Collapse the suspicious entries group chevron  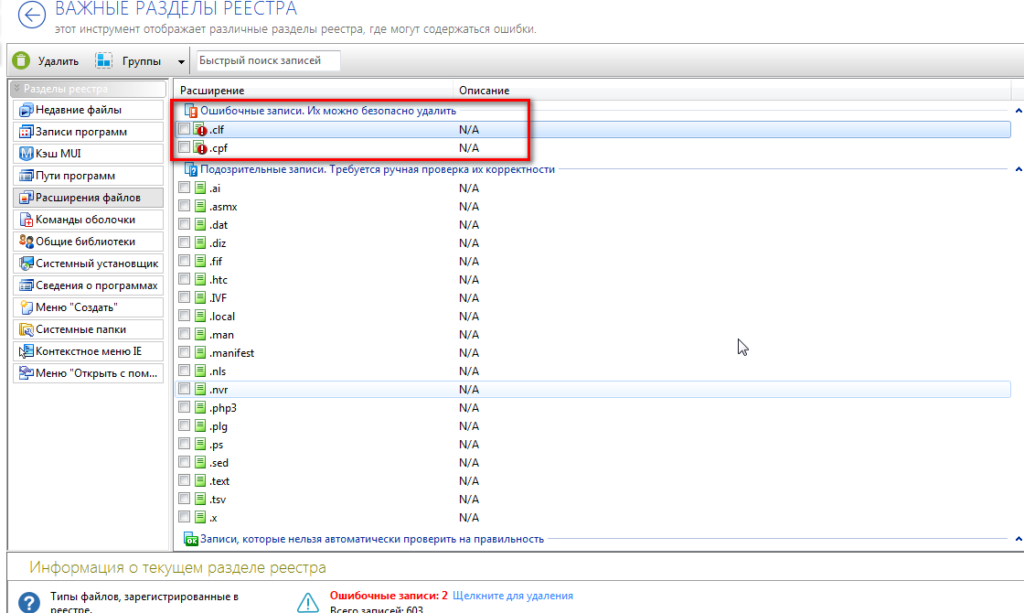[1018, 170]
